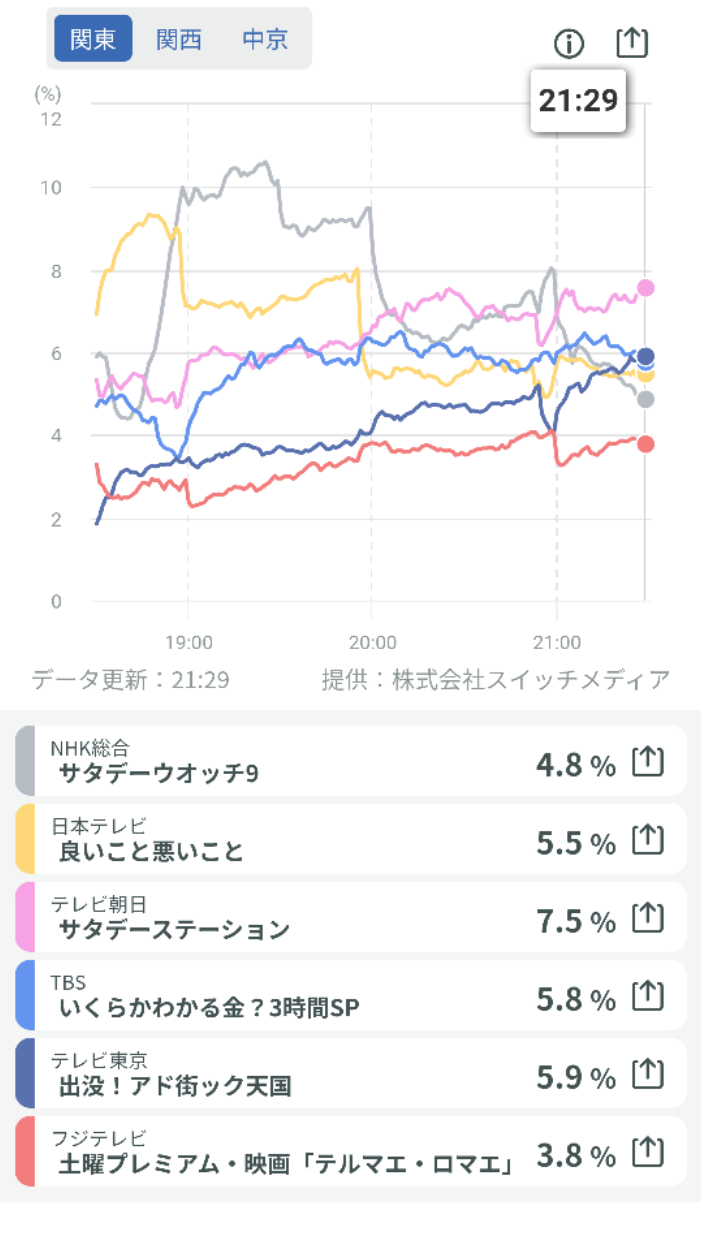Click the 20:00 marker on time axis

coord(372,641)
